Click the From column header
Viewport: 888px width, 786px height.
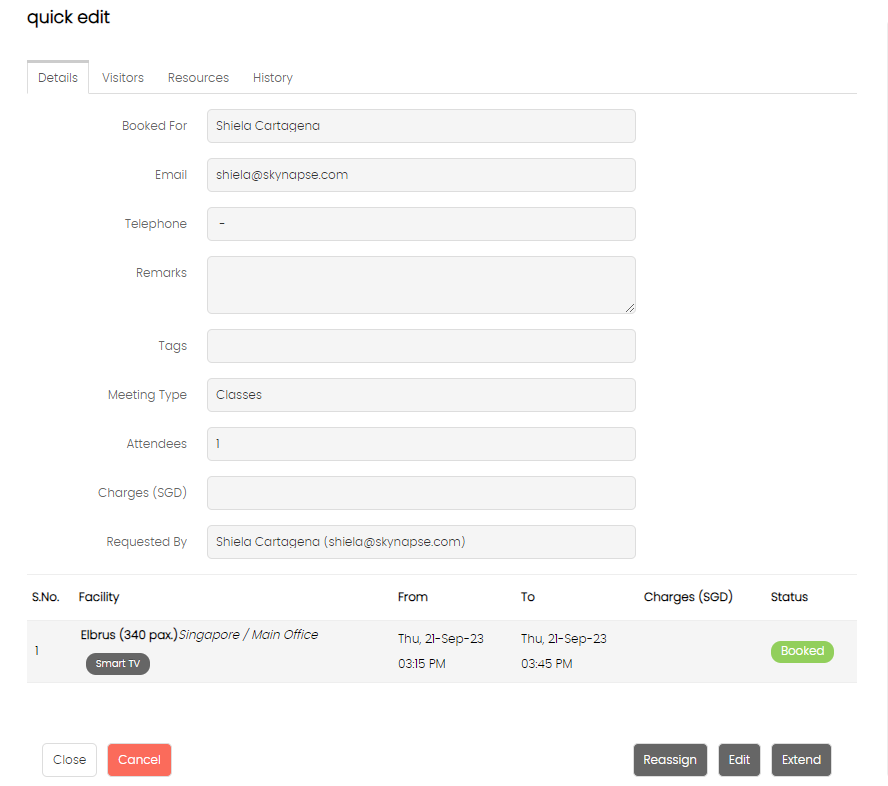(x=412, y=597)
